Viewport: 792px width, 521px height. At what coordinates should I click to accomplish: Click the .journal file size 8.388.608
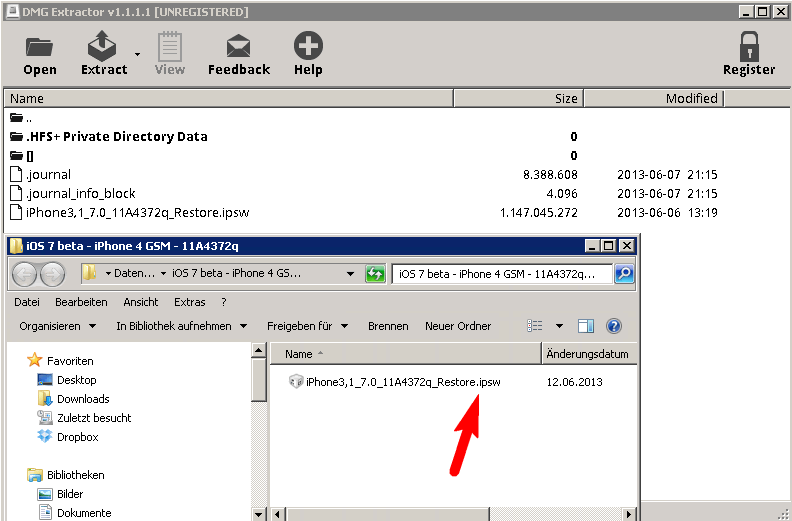click(x=550, y=175)
